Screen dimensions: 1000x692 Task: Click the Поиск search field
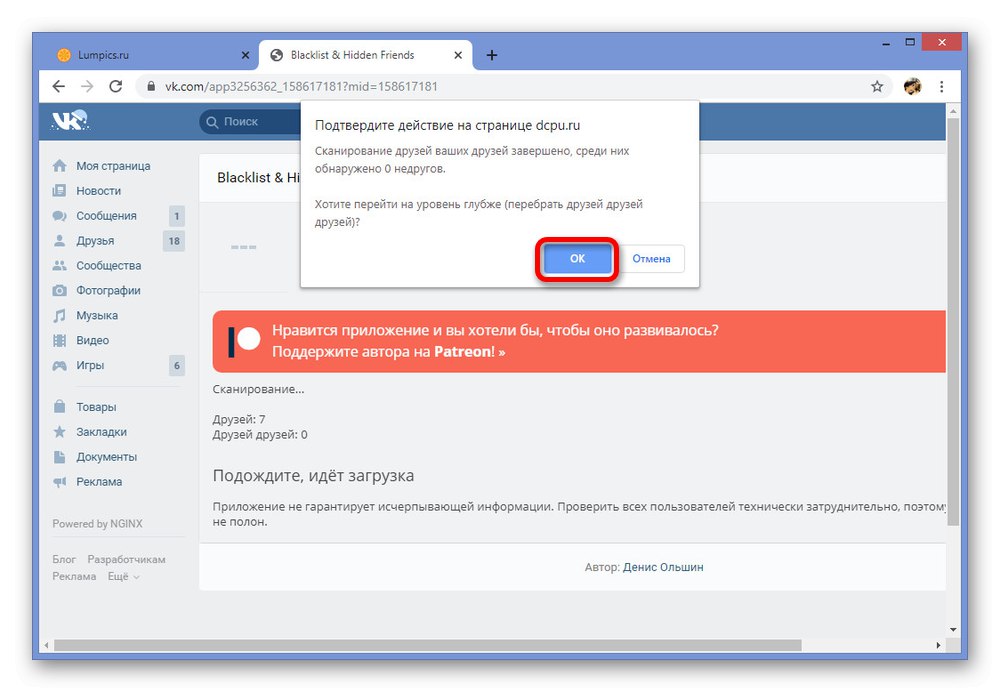(x=250, y=121)
